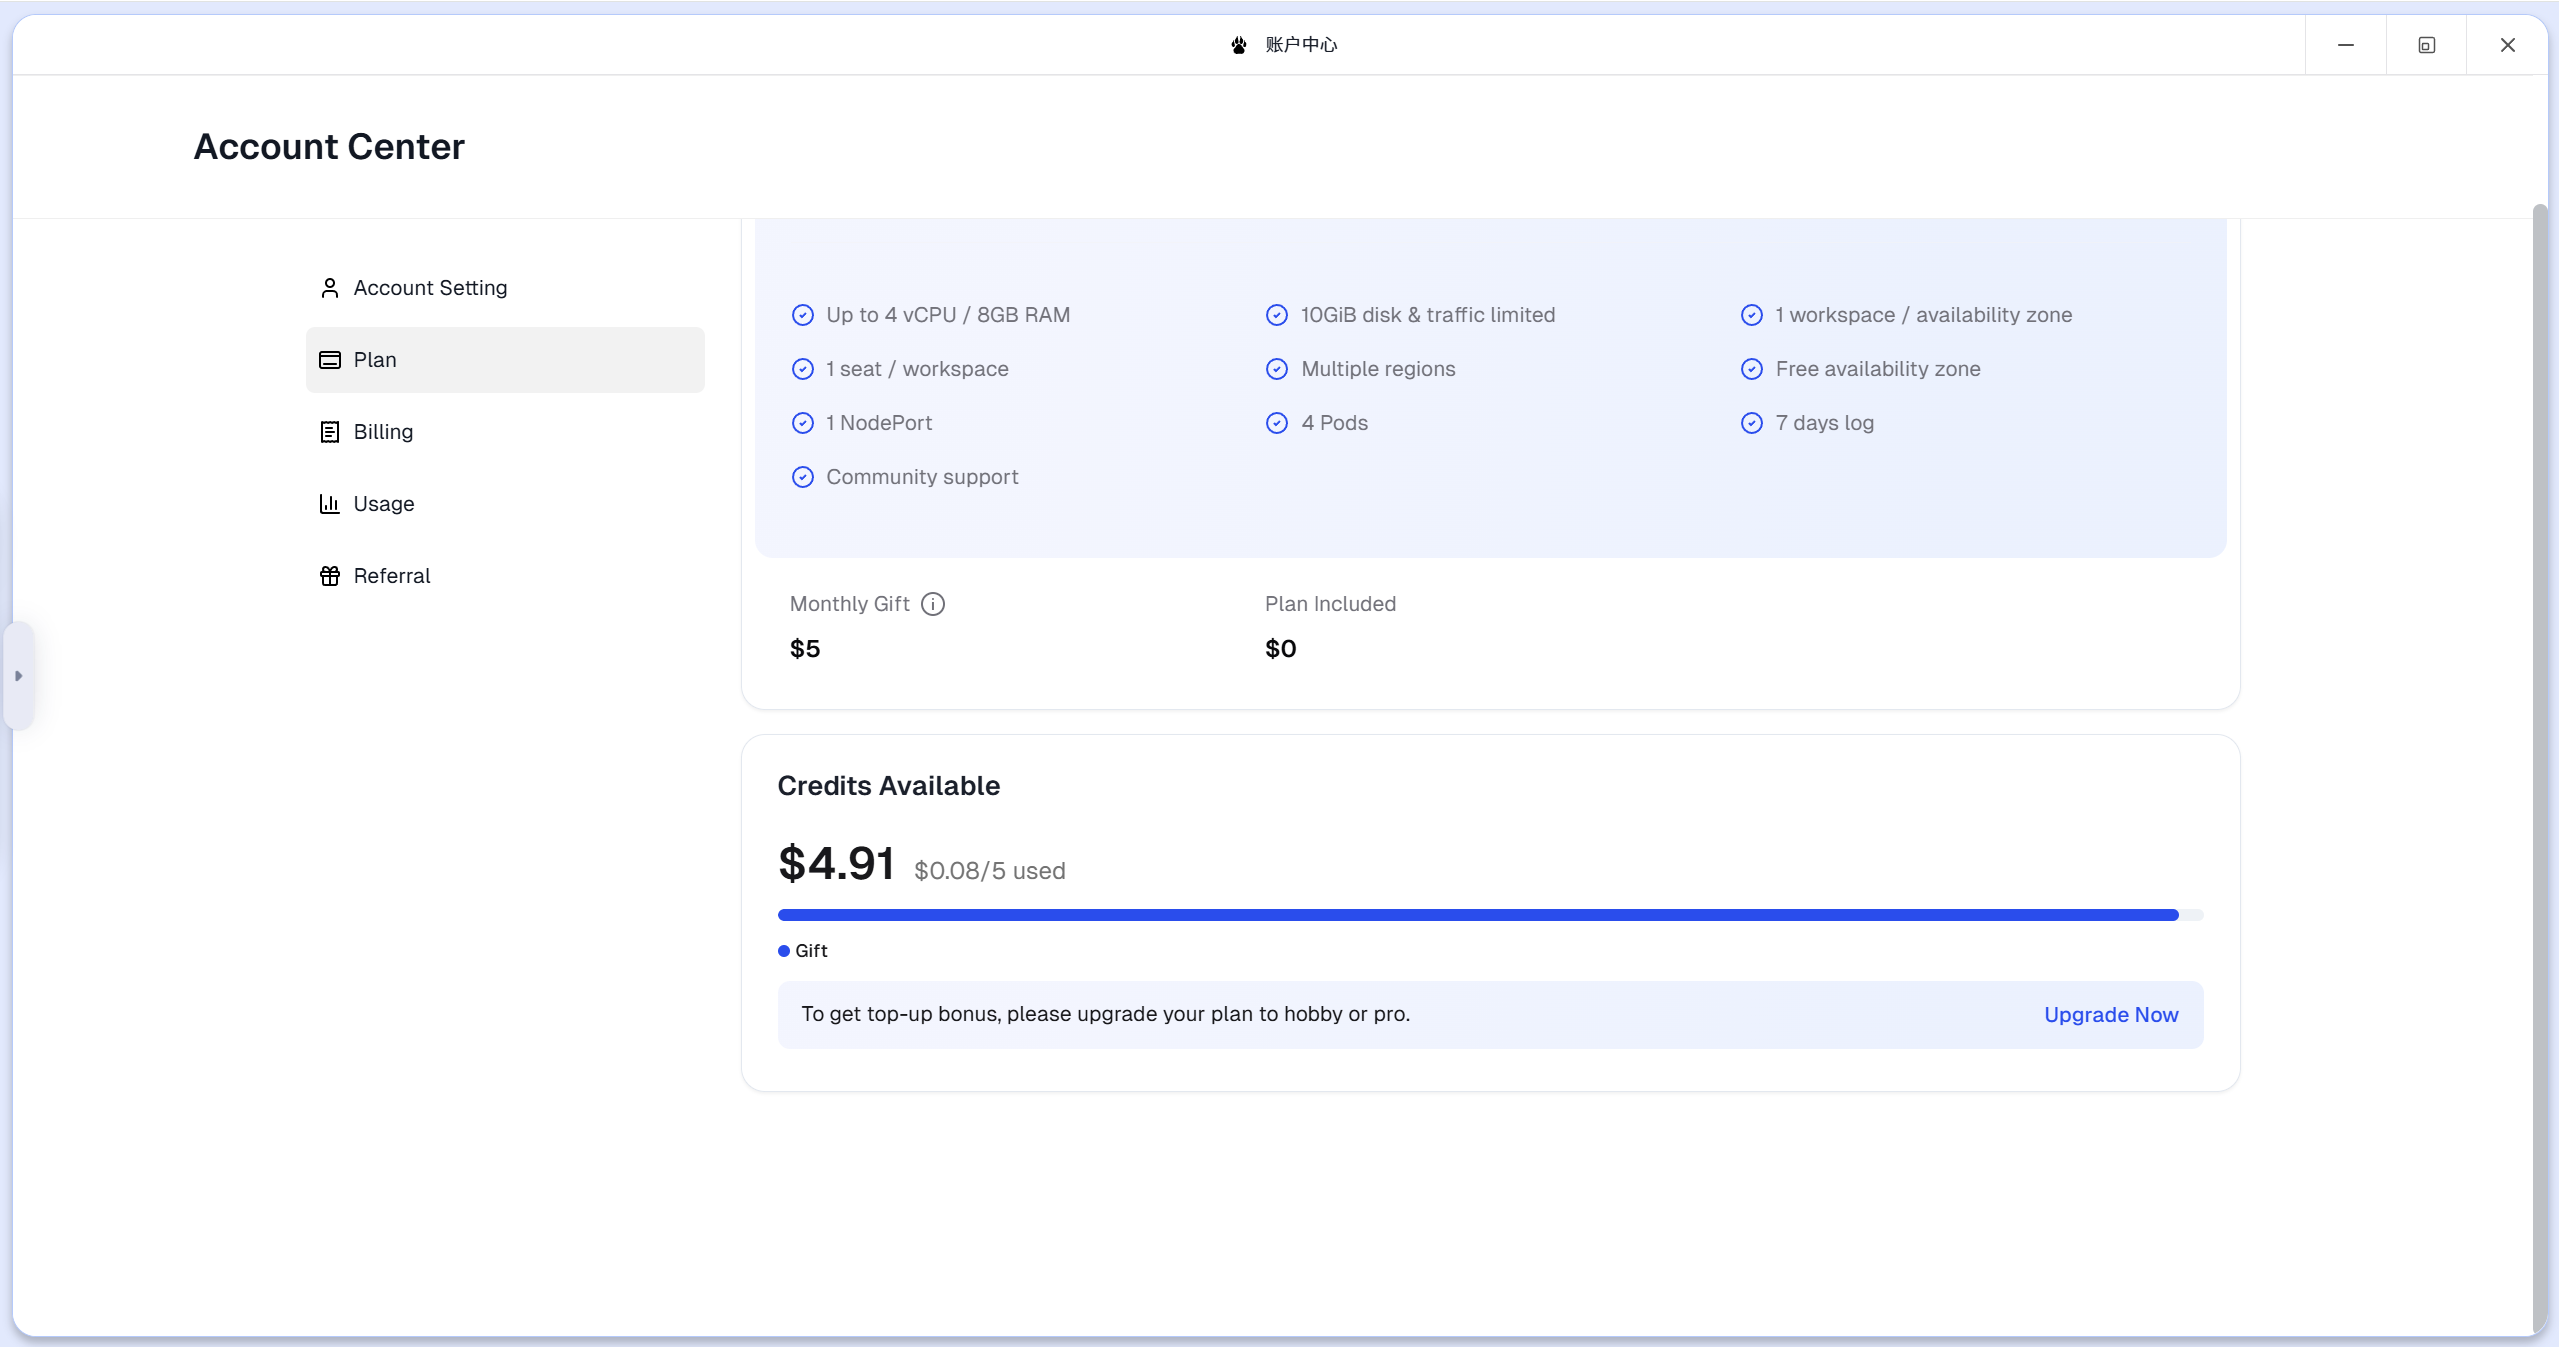The width and height of the screenshot is (2559, 1347).
Task: Click the Plan card icon in sidebar
Action: coord(329,360)
